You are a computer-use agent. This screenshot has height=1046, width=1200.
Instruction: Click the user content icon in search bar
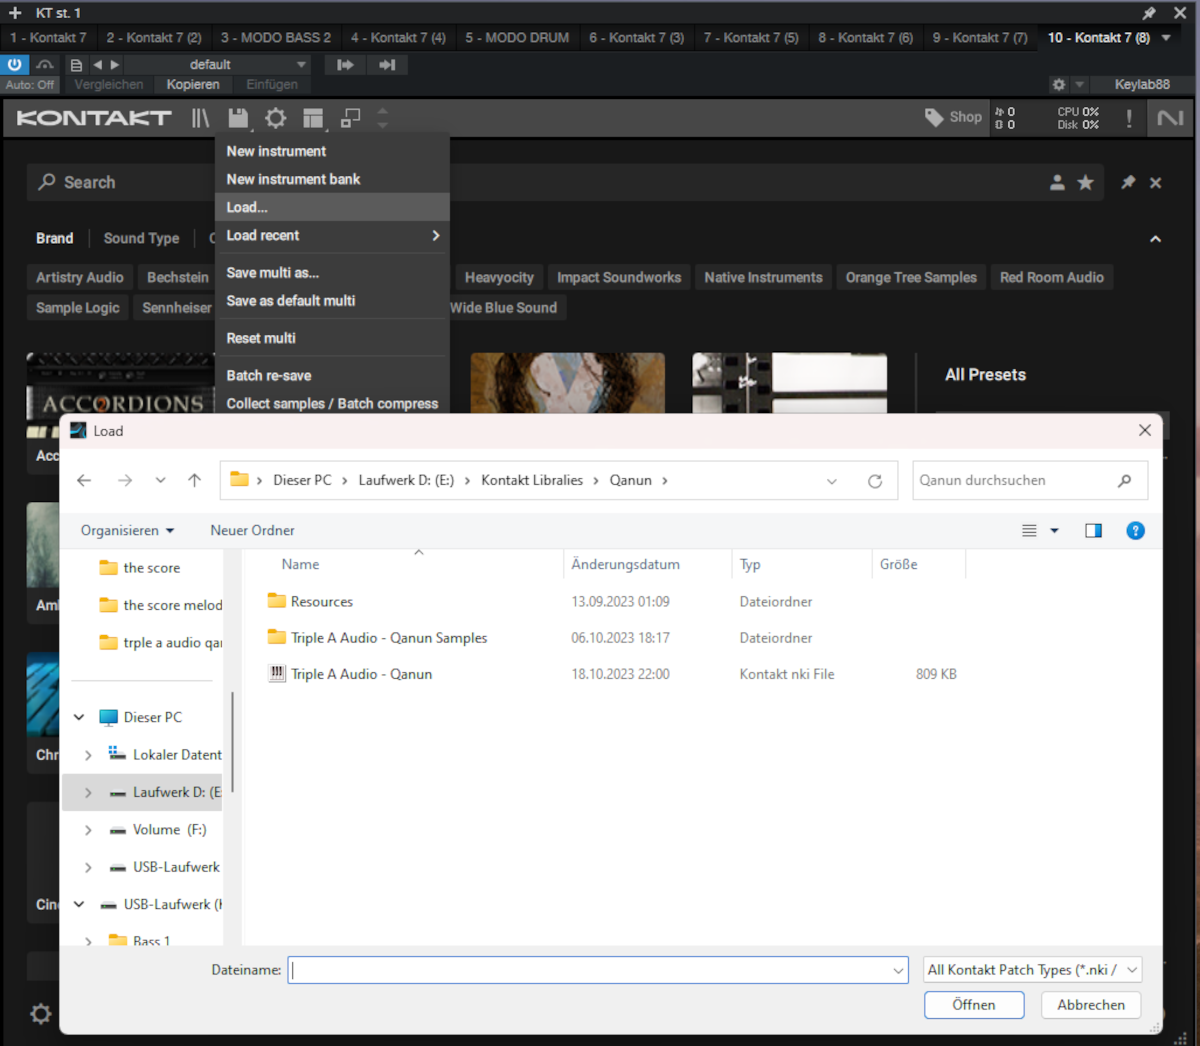tap(1057, 183)
